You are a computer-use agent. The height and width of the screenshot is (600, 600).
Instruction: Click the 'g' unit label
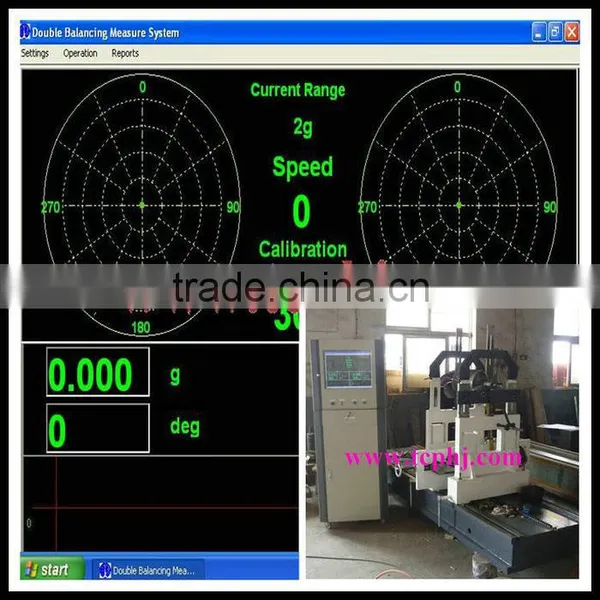point(175,376)
